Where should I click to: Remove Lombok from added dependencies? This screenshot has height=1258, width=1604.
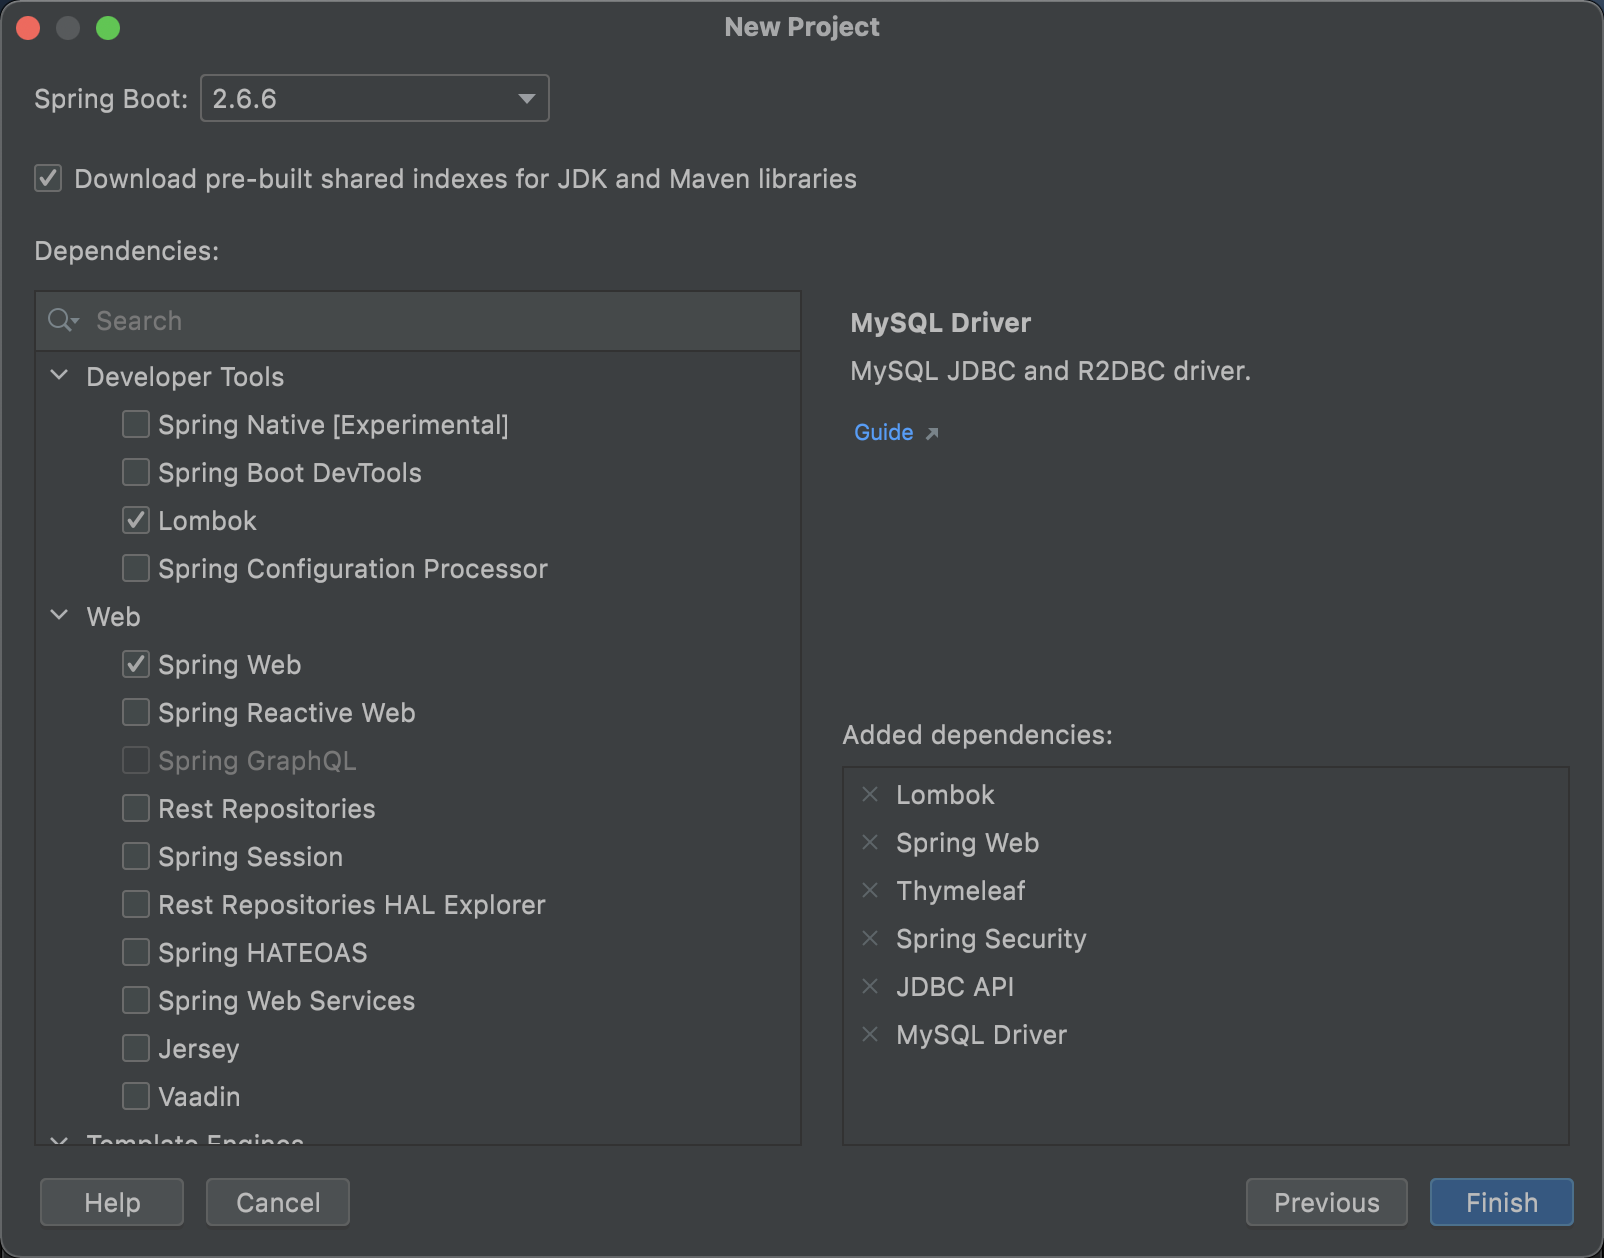pos(870,794)
